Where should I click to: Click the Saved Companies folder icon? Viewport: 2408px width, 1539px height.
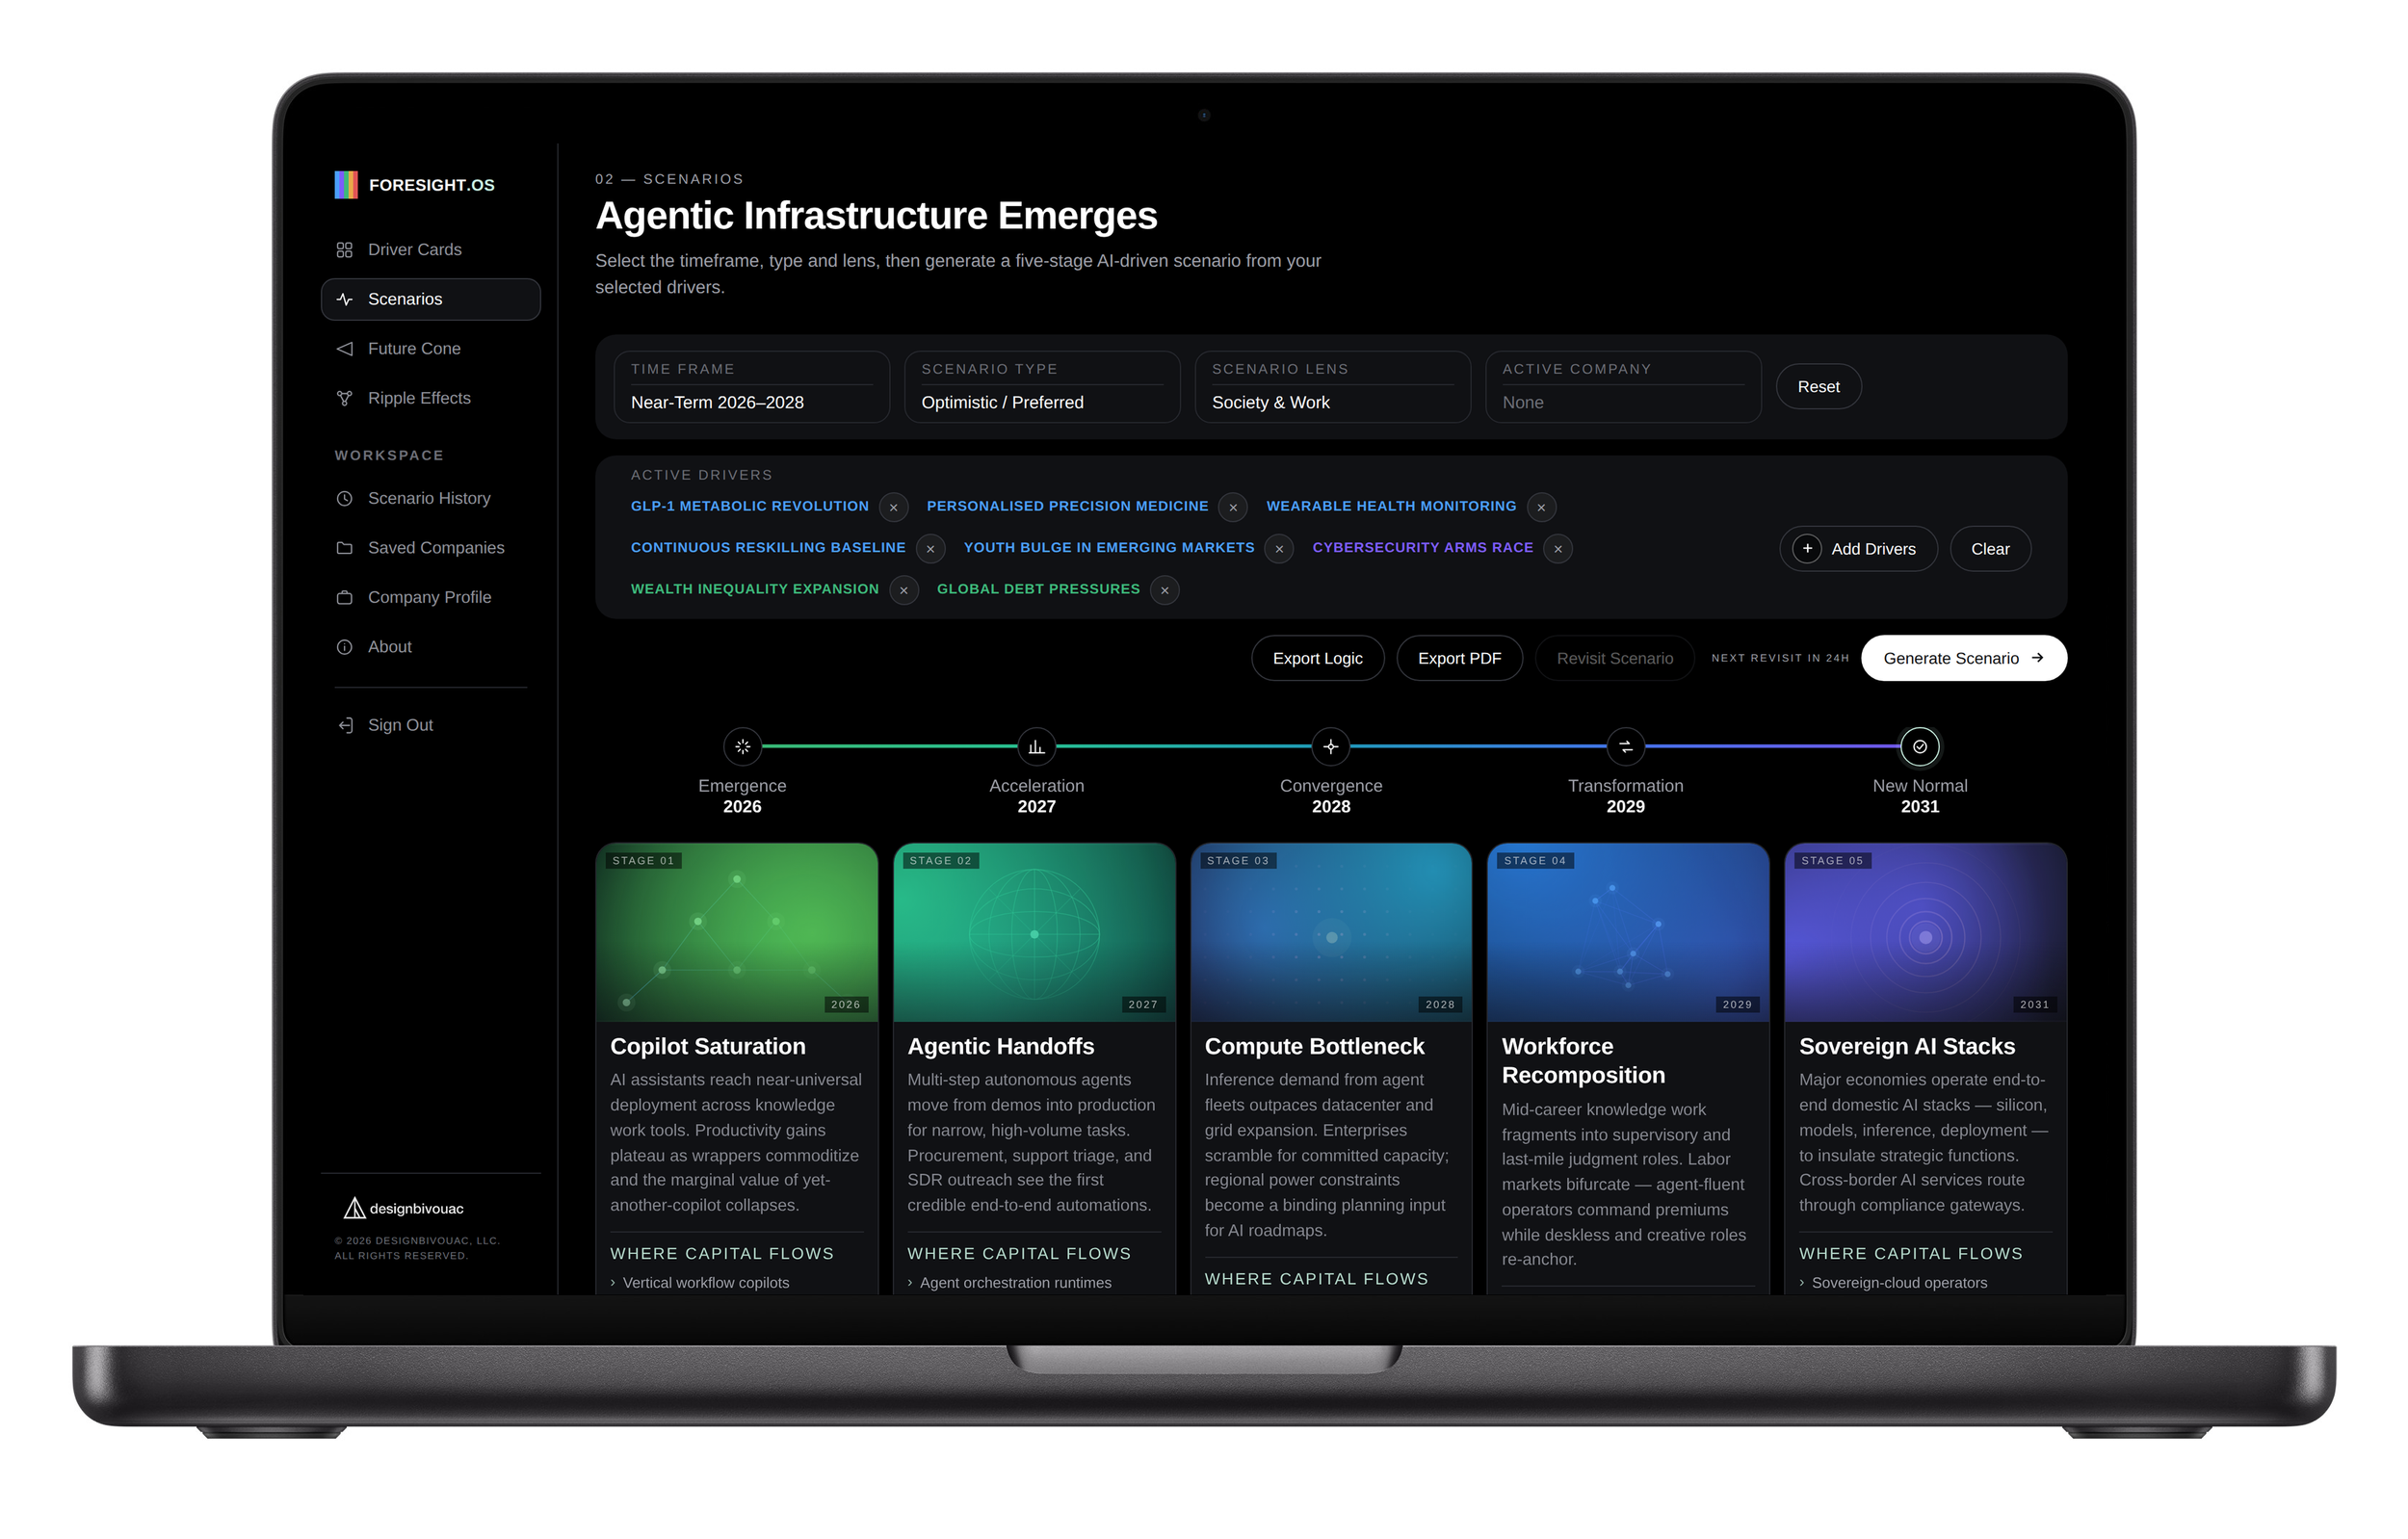point(345,548)
